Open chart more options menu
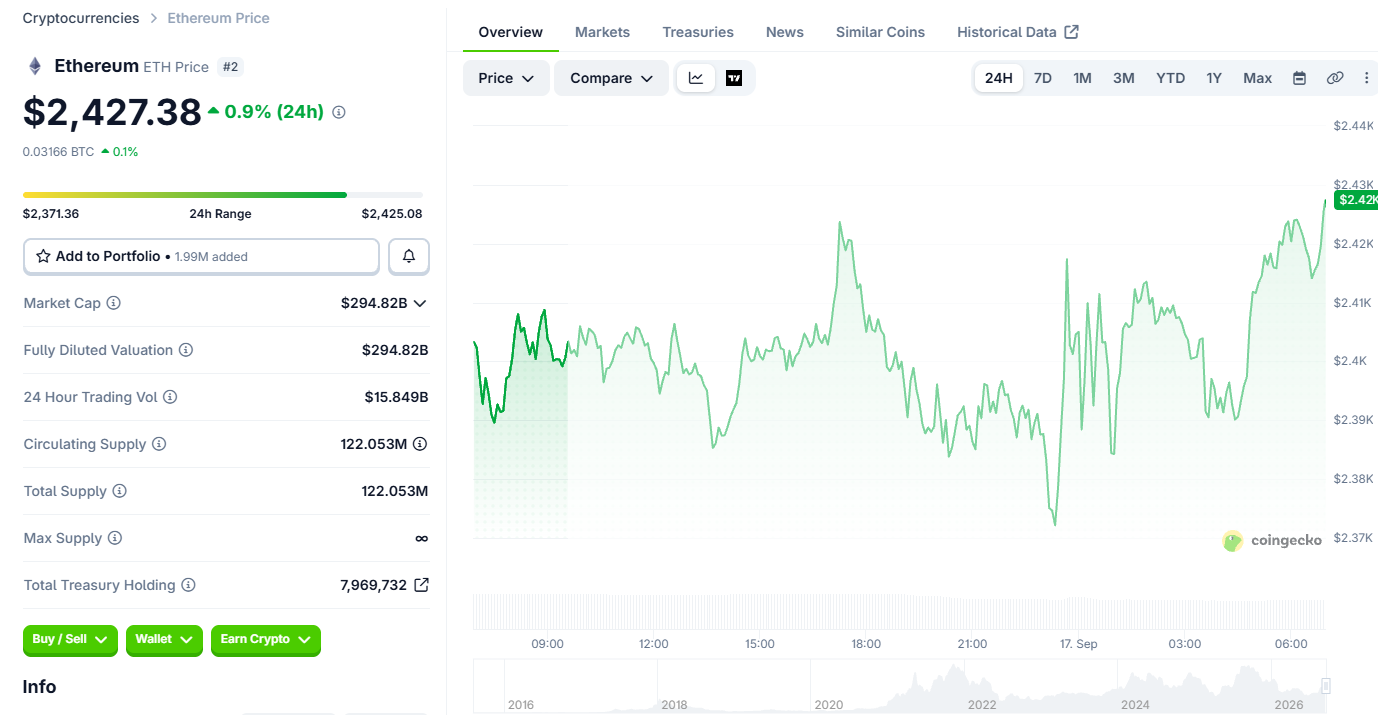Viewport: 1378px width, 715px height. pos(1367,78)
